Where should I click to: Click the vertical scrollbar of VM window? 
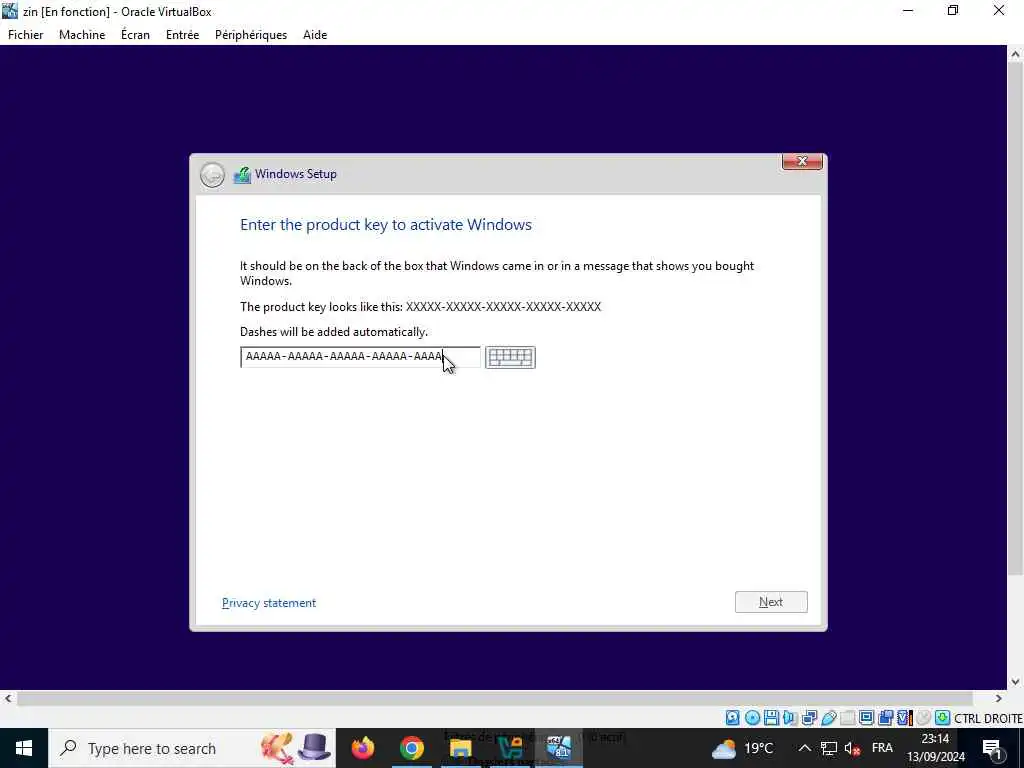pos(1015,319)
